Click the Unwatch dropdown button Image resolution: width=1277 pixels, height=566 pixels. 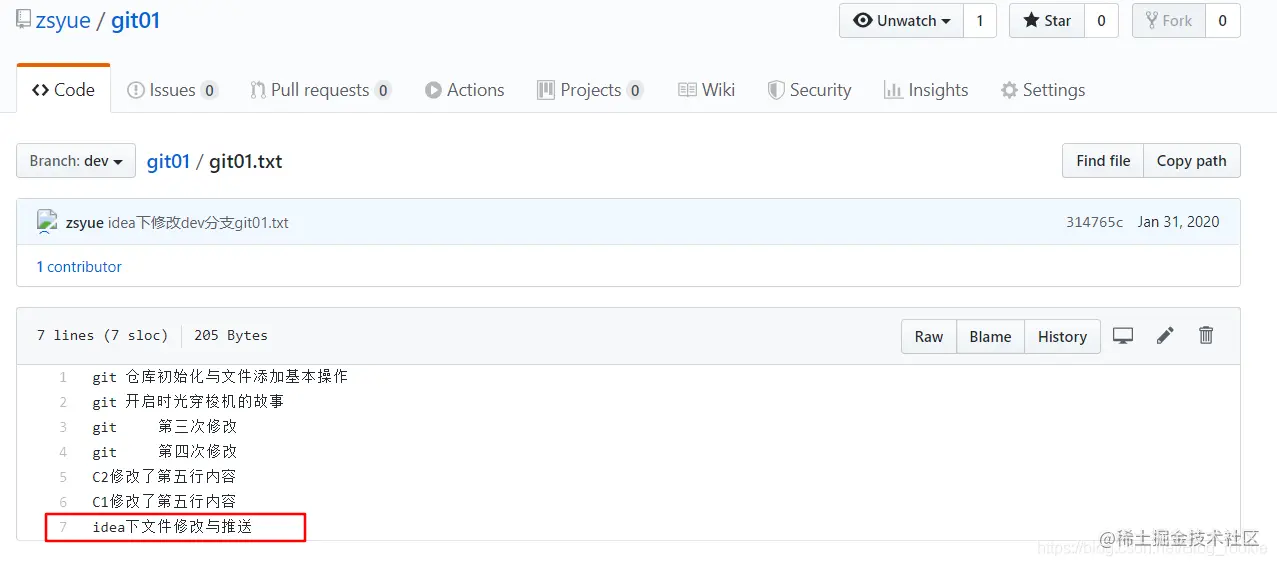click(x=901, y=21)
